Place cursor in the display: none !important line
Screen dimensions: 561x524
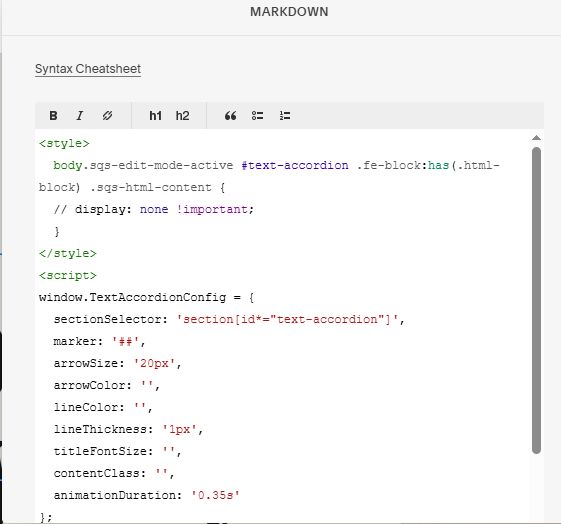point(154,210)
